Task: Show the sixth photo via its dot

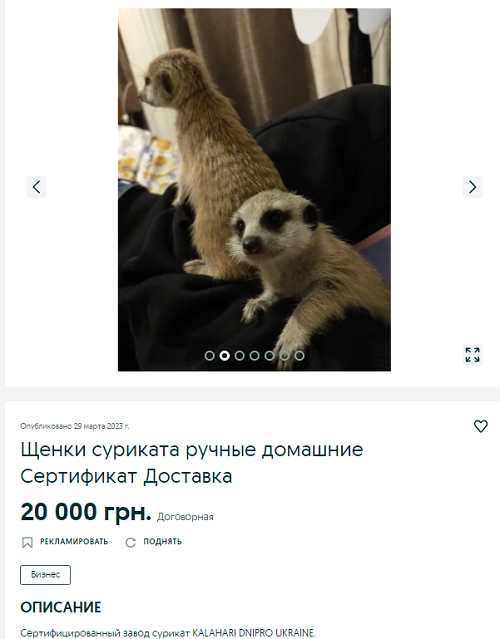Action: (284, 356)
